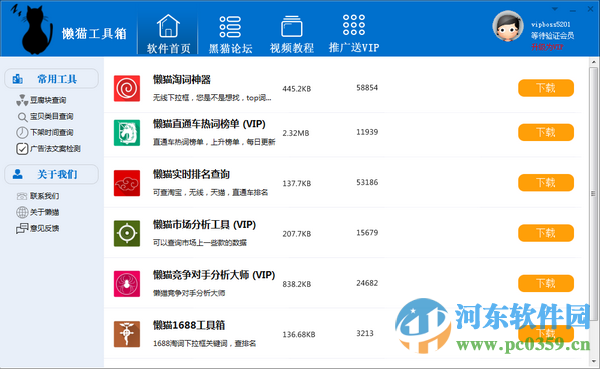Click the magnifier icon for 宝贝类目查询
The height and width of the screenshot is (369, 600).
22,117
